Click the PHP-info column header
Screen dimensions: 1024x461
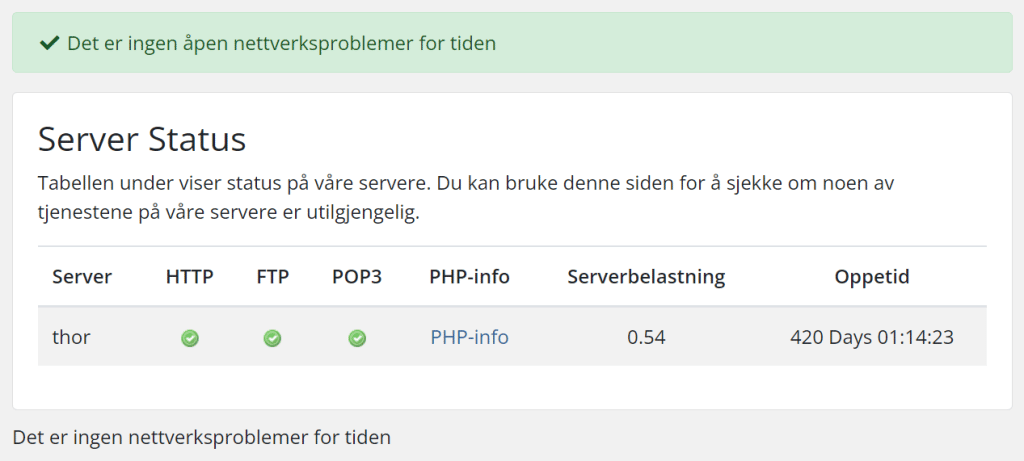[469, 277]
